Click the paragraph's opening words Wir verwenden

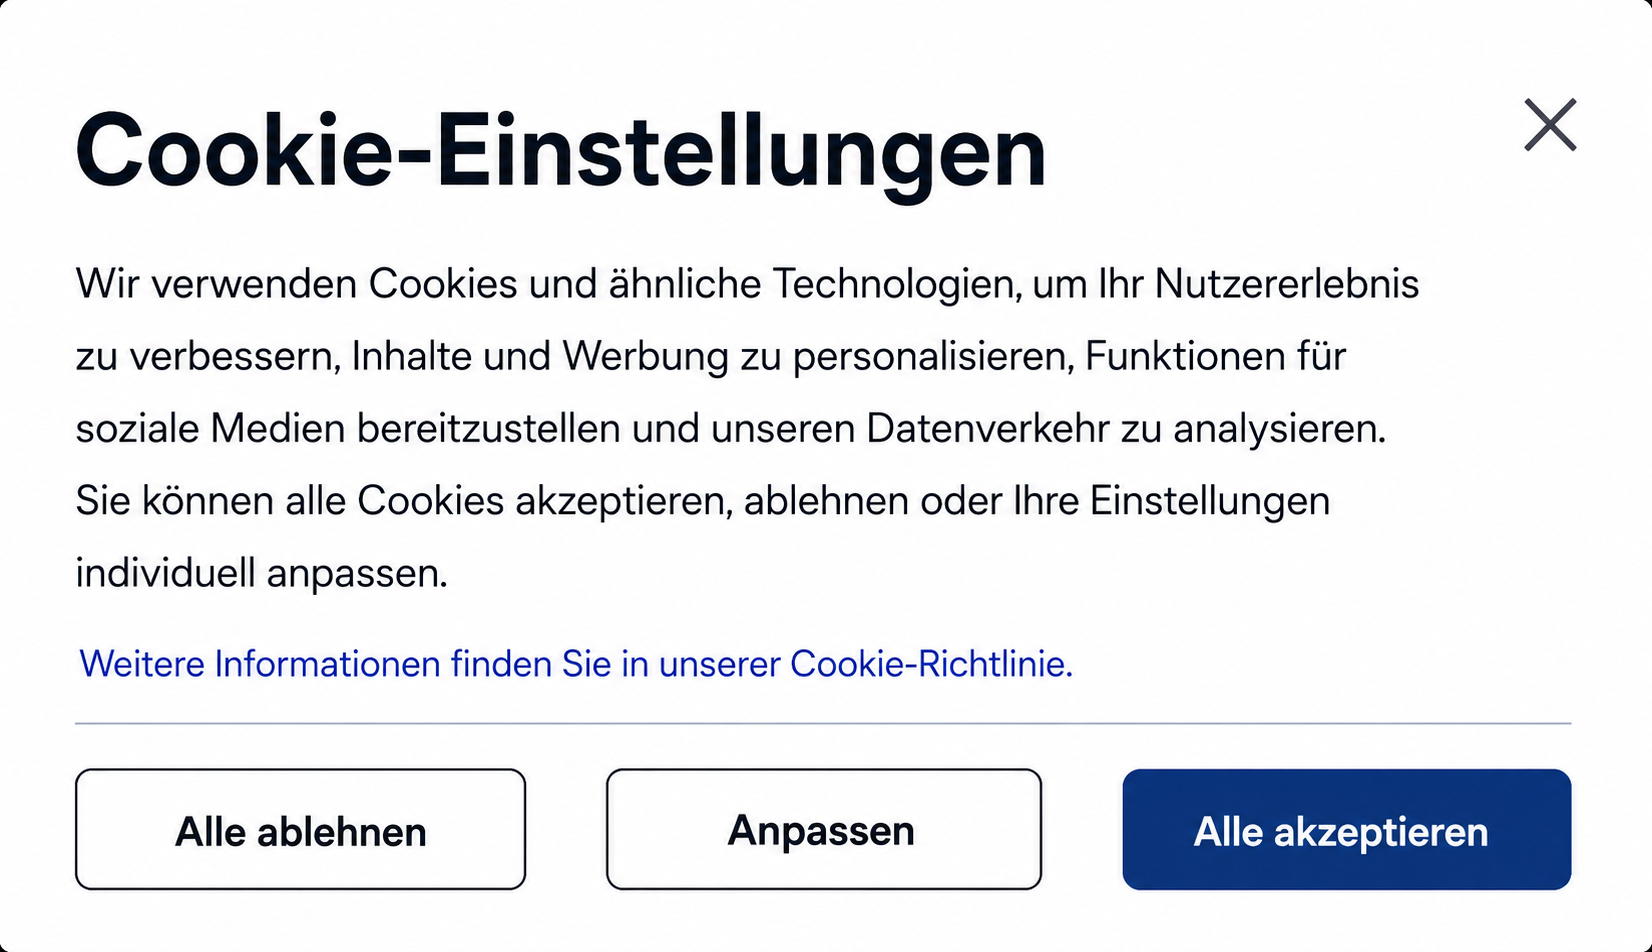tap(216, 284)
